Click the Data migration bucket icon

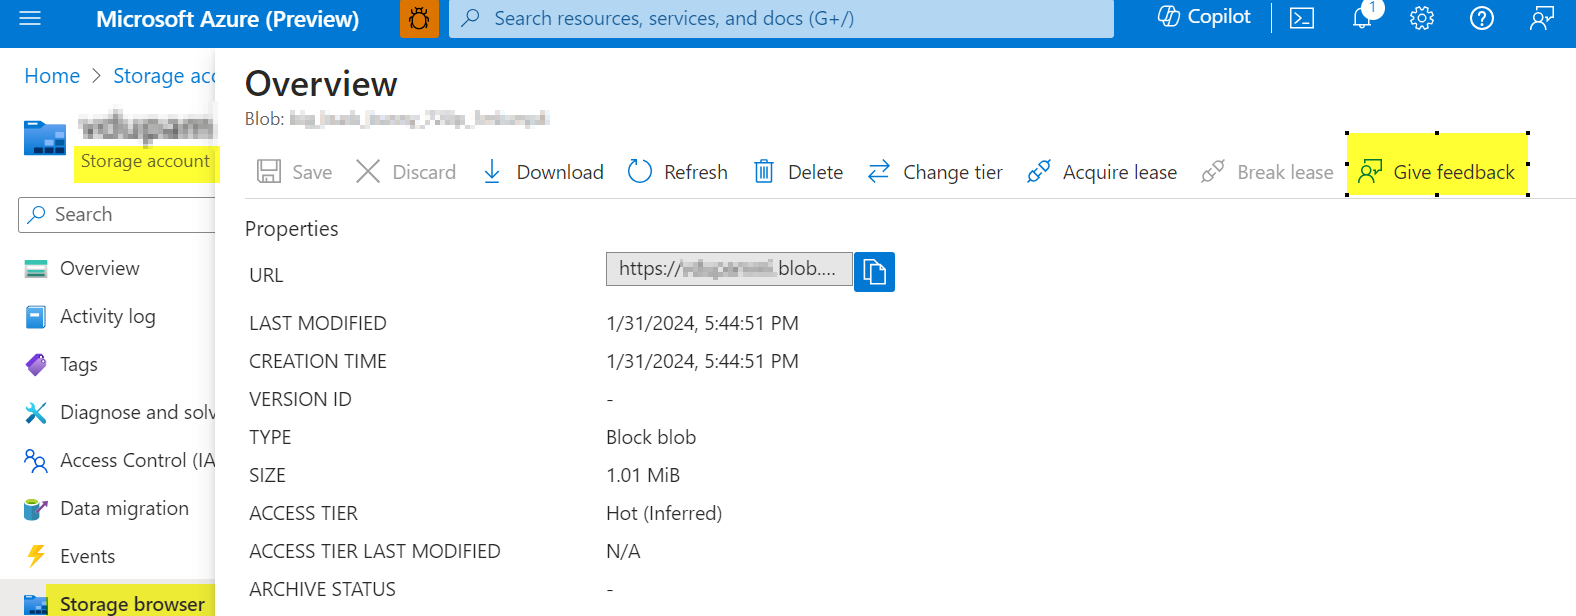pos(36,508)
